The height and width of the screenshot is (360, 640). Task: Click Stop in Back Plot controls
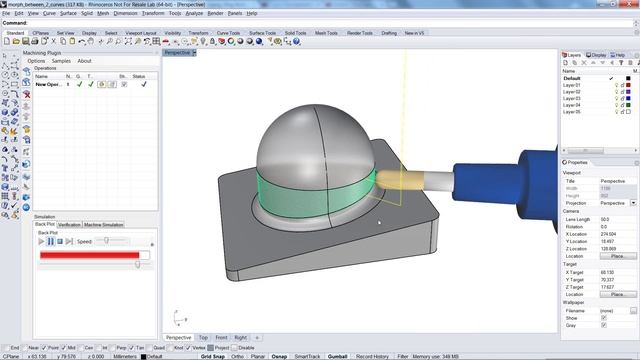pyautogui.click(x=60, y=242)
